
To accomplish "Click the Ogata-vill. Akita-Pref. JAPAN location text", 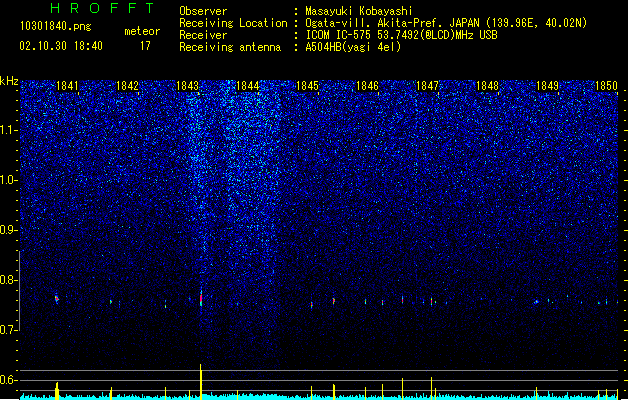I will (446, 23).
